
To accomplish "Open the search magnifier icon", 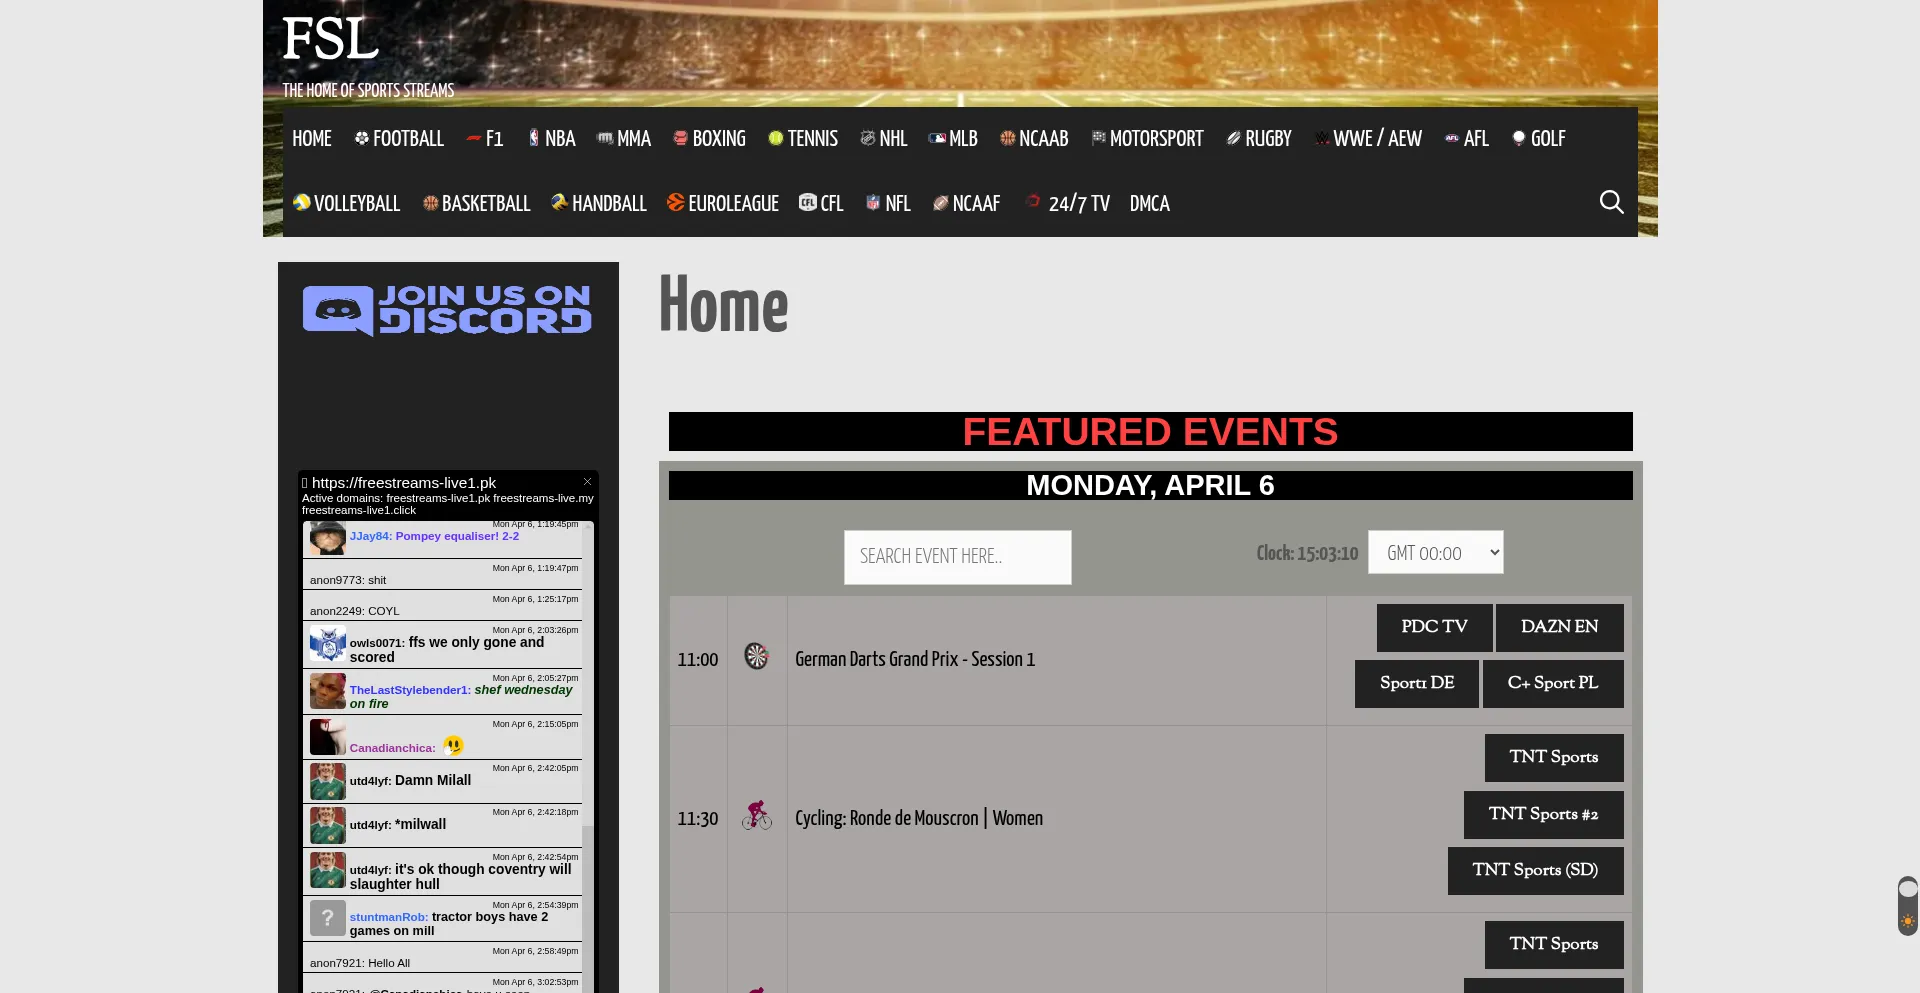I will (1611, 202).
